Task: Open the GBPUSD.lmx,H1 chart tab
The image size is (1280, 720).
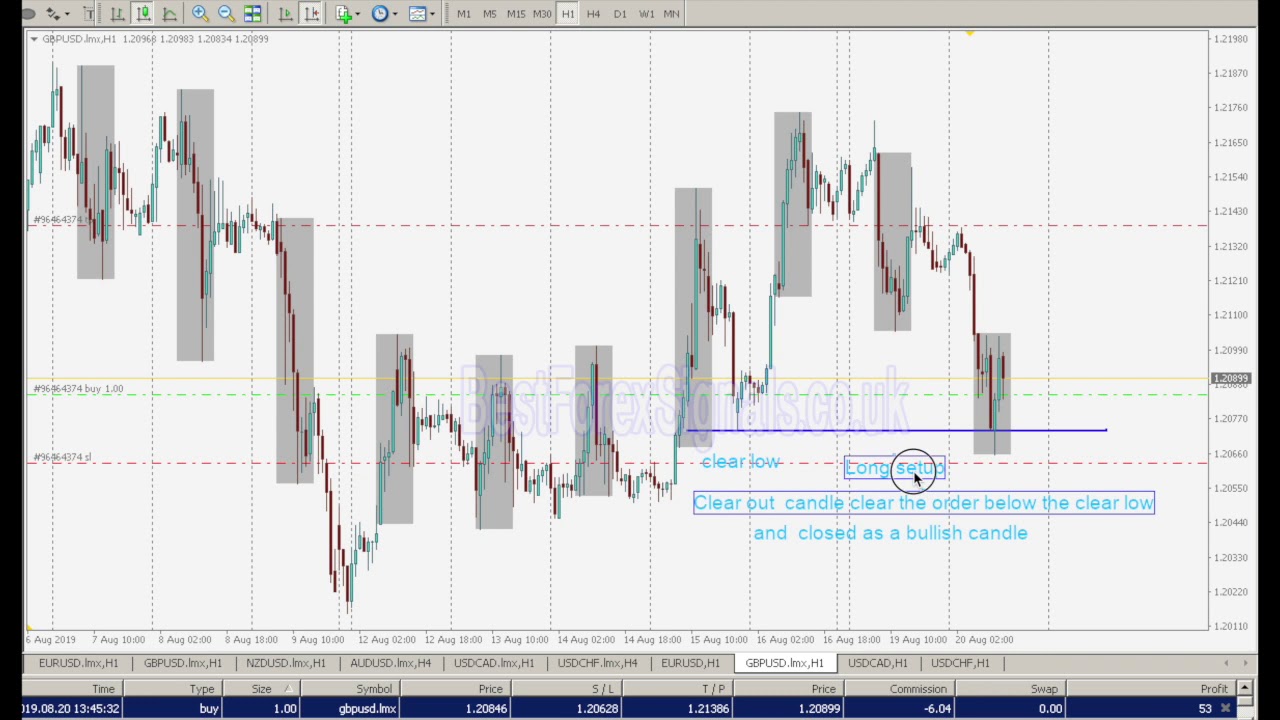Action: (x=182, y=663)
